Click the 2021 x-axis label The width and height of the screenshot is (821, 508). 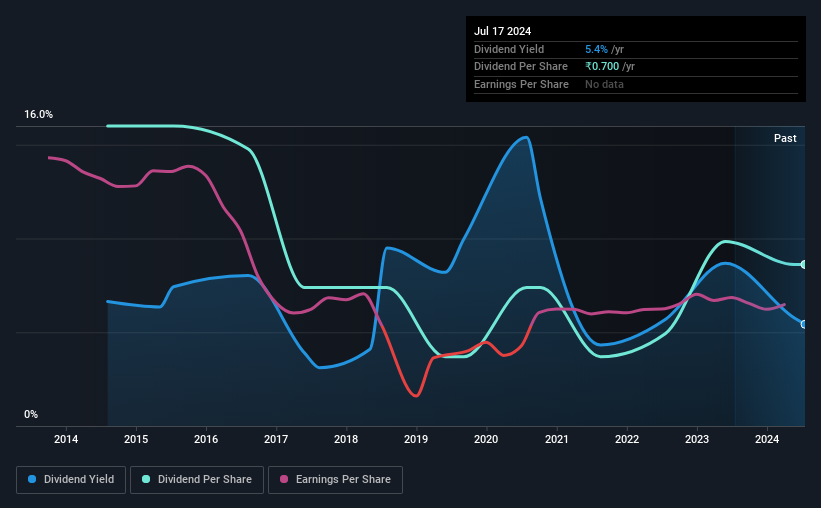557,439
